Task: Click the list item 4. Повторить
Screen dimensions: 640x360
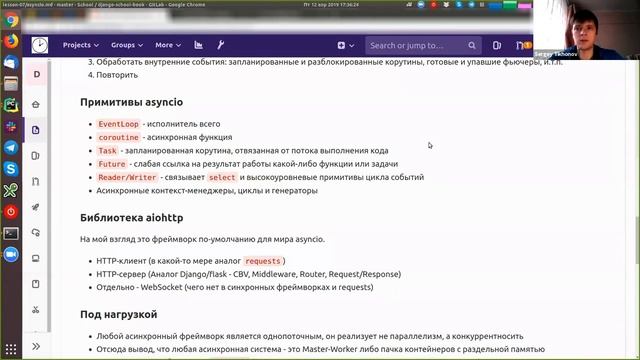Action: click(x=113, y=75)
